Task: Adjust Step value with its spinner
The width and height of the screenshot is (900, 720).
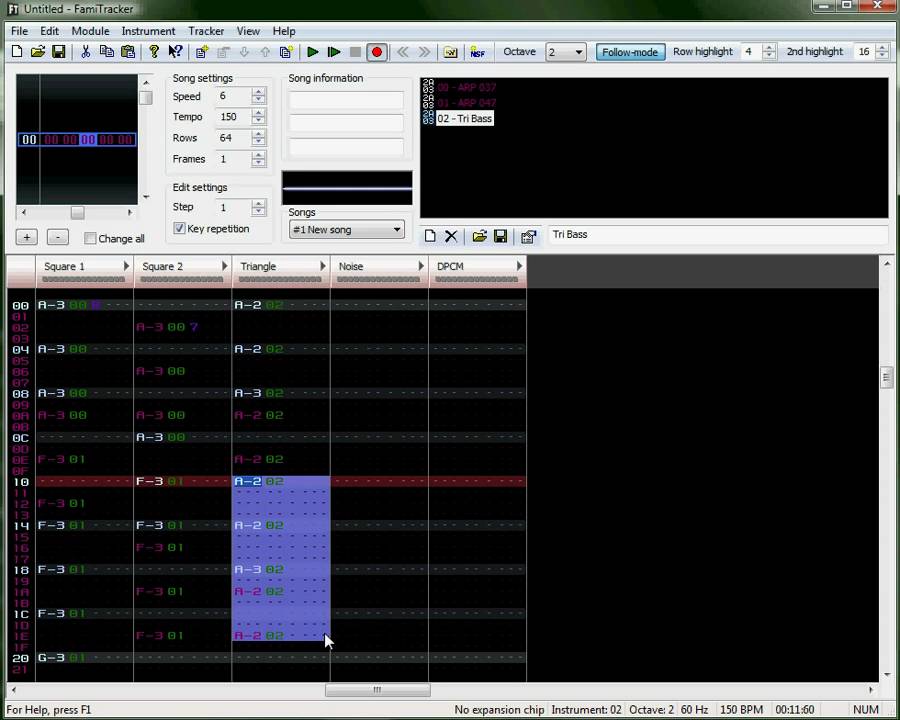Action: click(259, 207)
